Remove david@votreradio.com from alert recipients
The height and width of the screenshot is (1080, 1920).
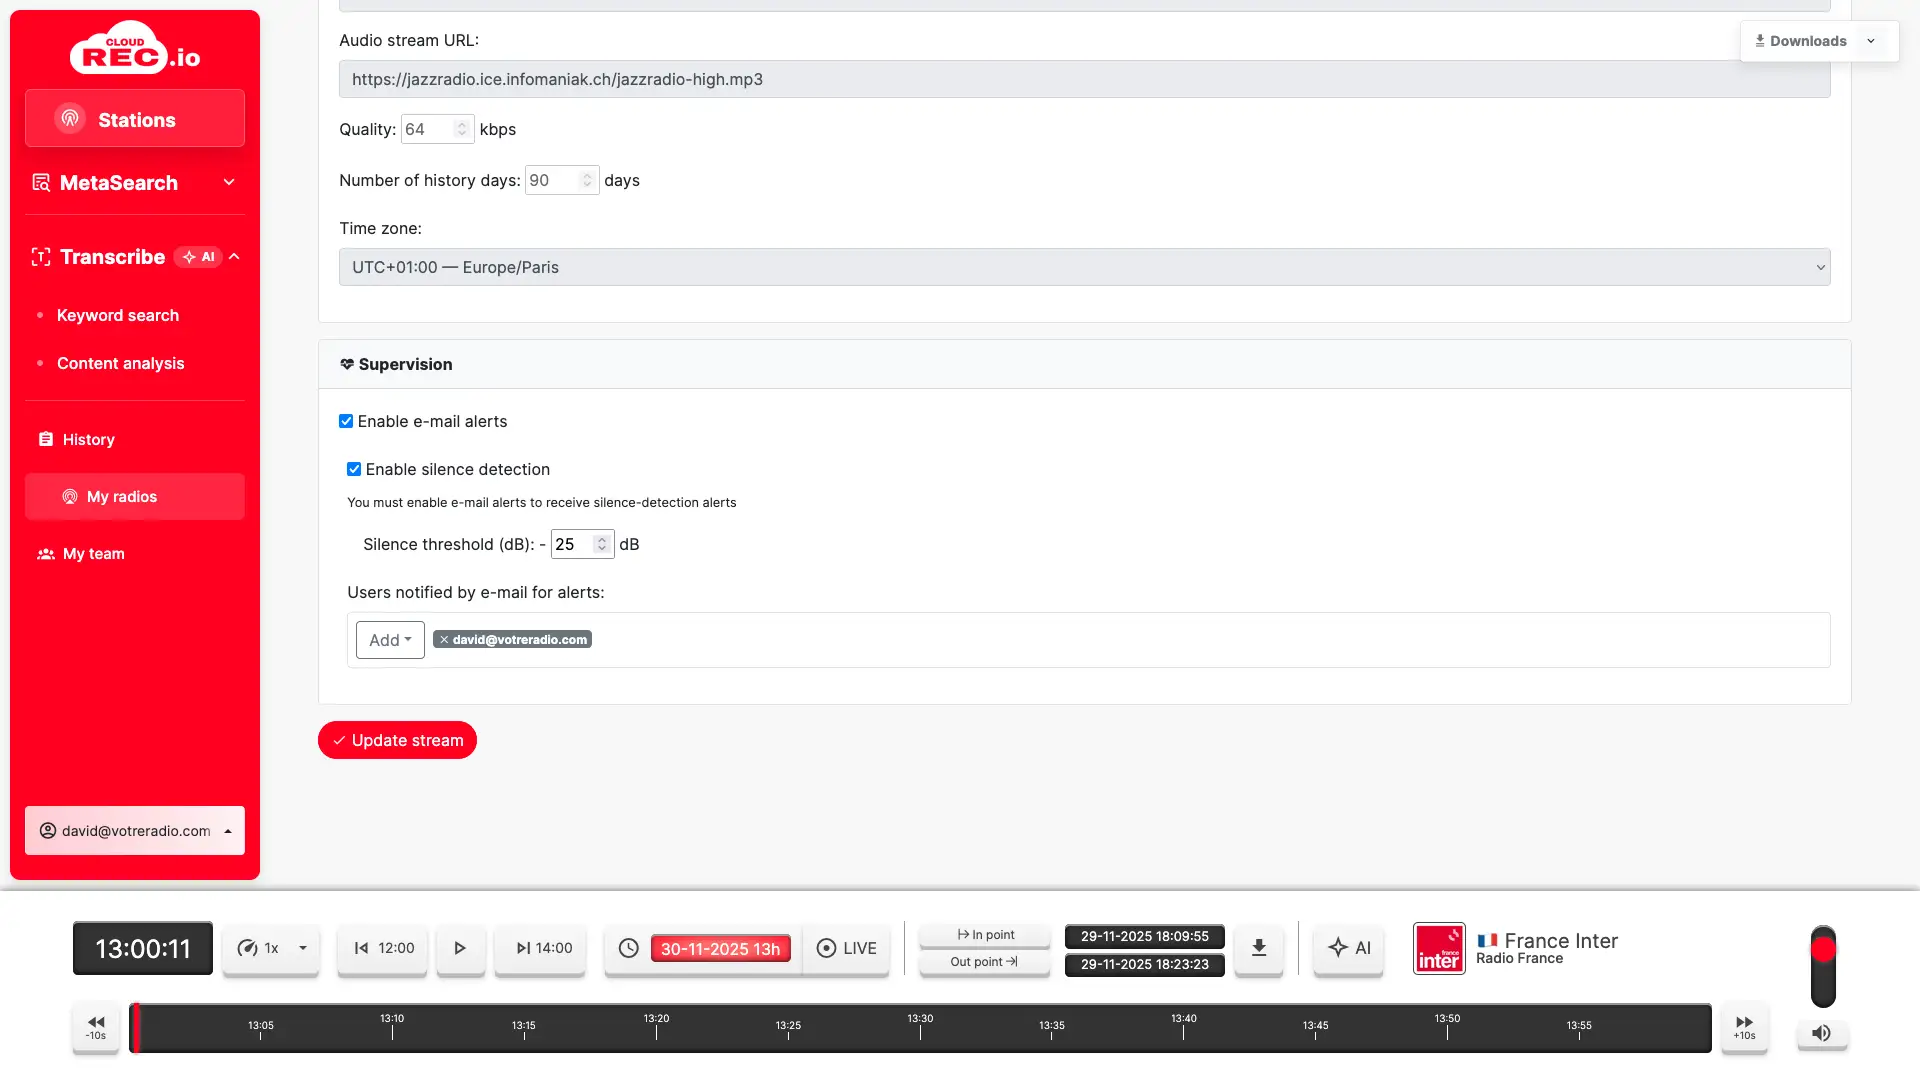[x=444, y=640]
